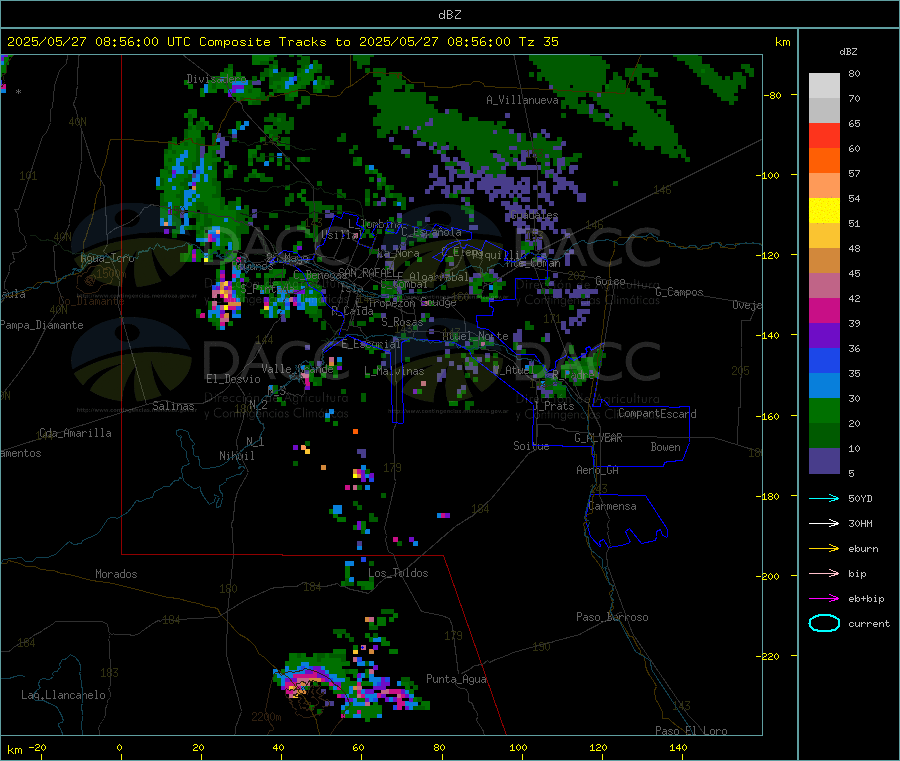Select the Aero_GA label
This screenshot has height=761, width=900.
[598, 470]
